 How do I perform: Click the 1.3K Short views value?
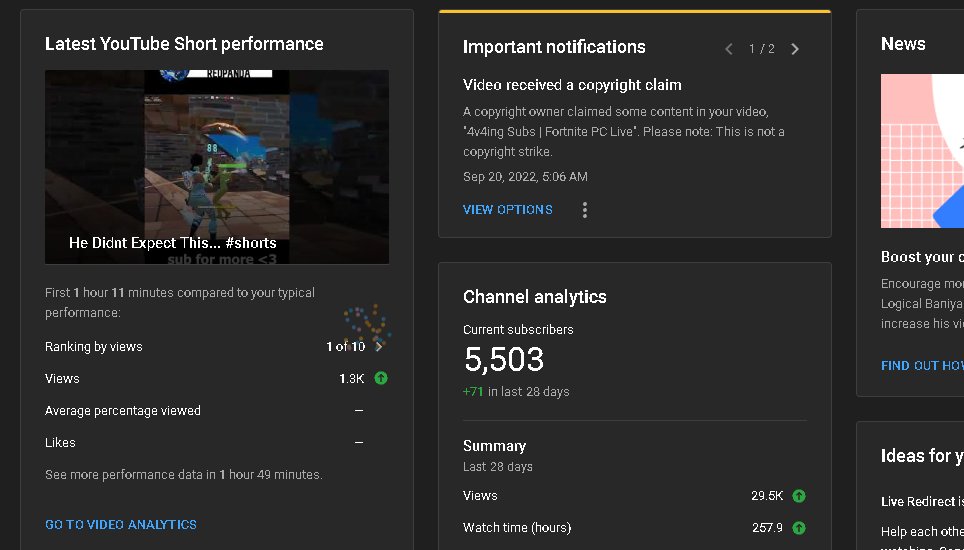[x=352, y=379]
